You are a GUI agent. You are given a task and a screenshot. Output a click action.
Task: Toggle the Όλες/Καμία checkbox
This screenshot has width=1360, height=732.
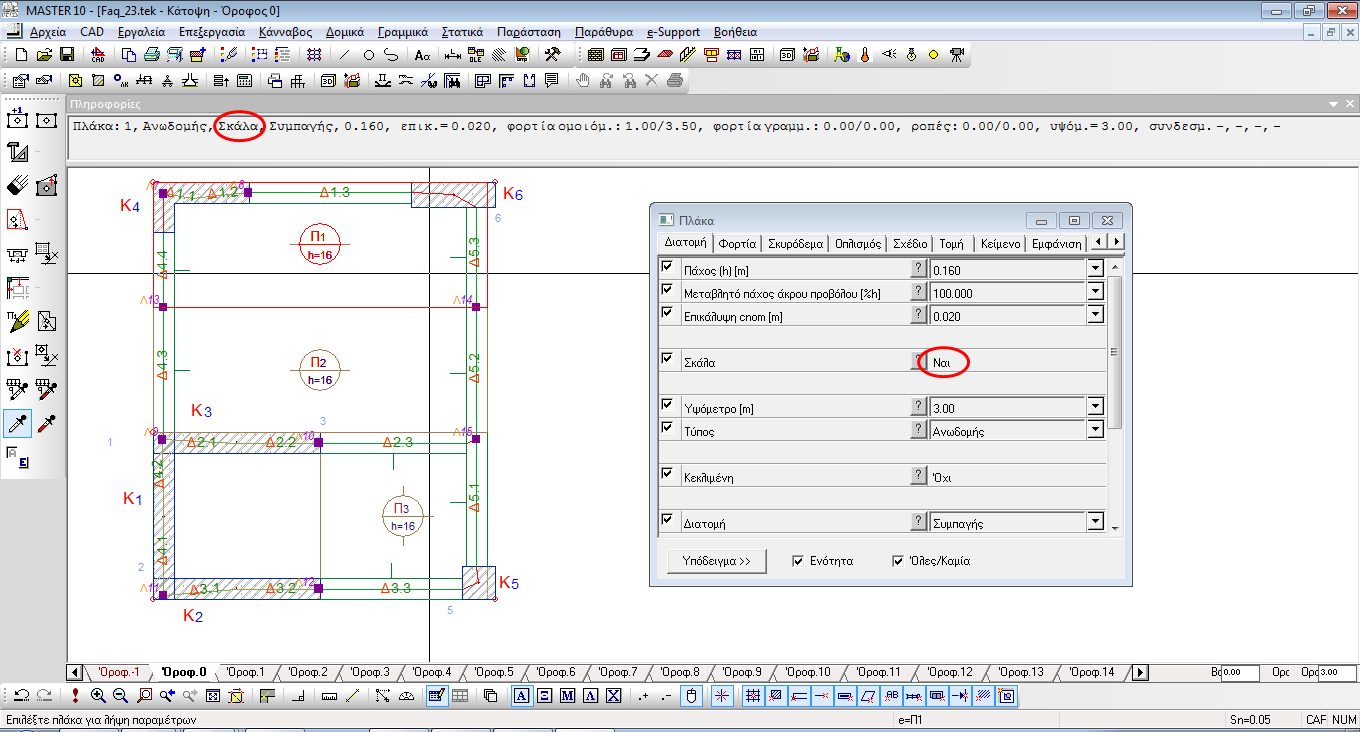click(x=898, y=561)
